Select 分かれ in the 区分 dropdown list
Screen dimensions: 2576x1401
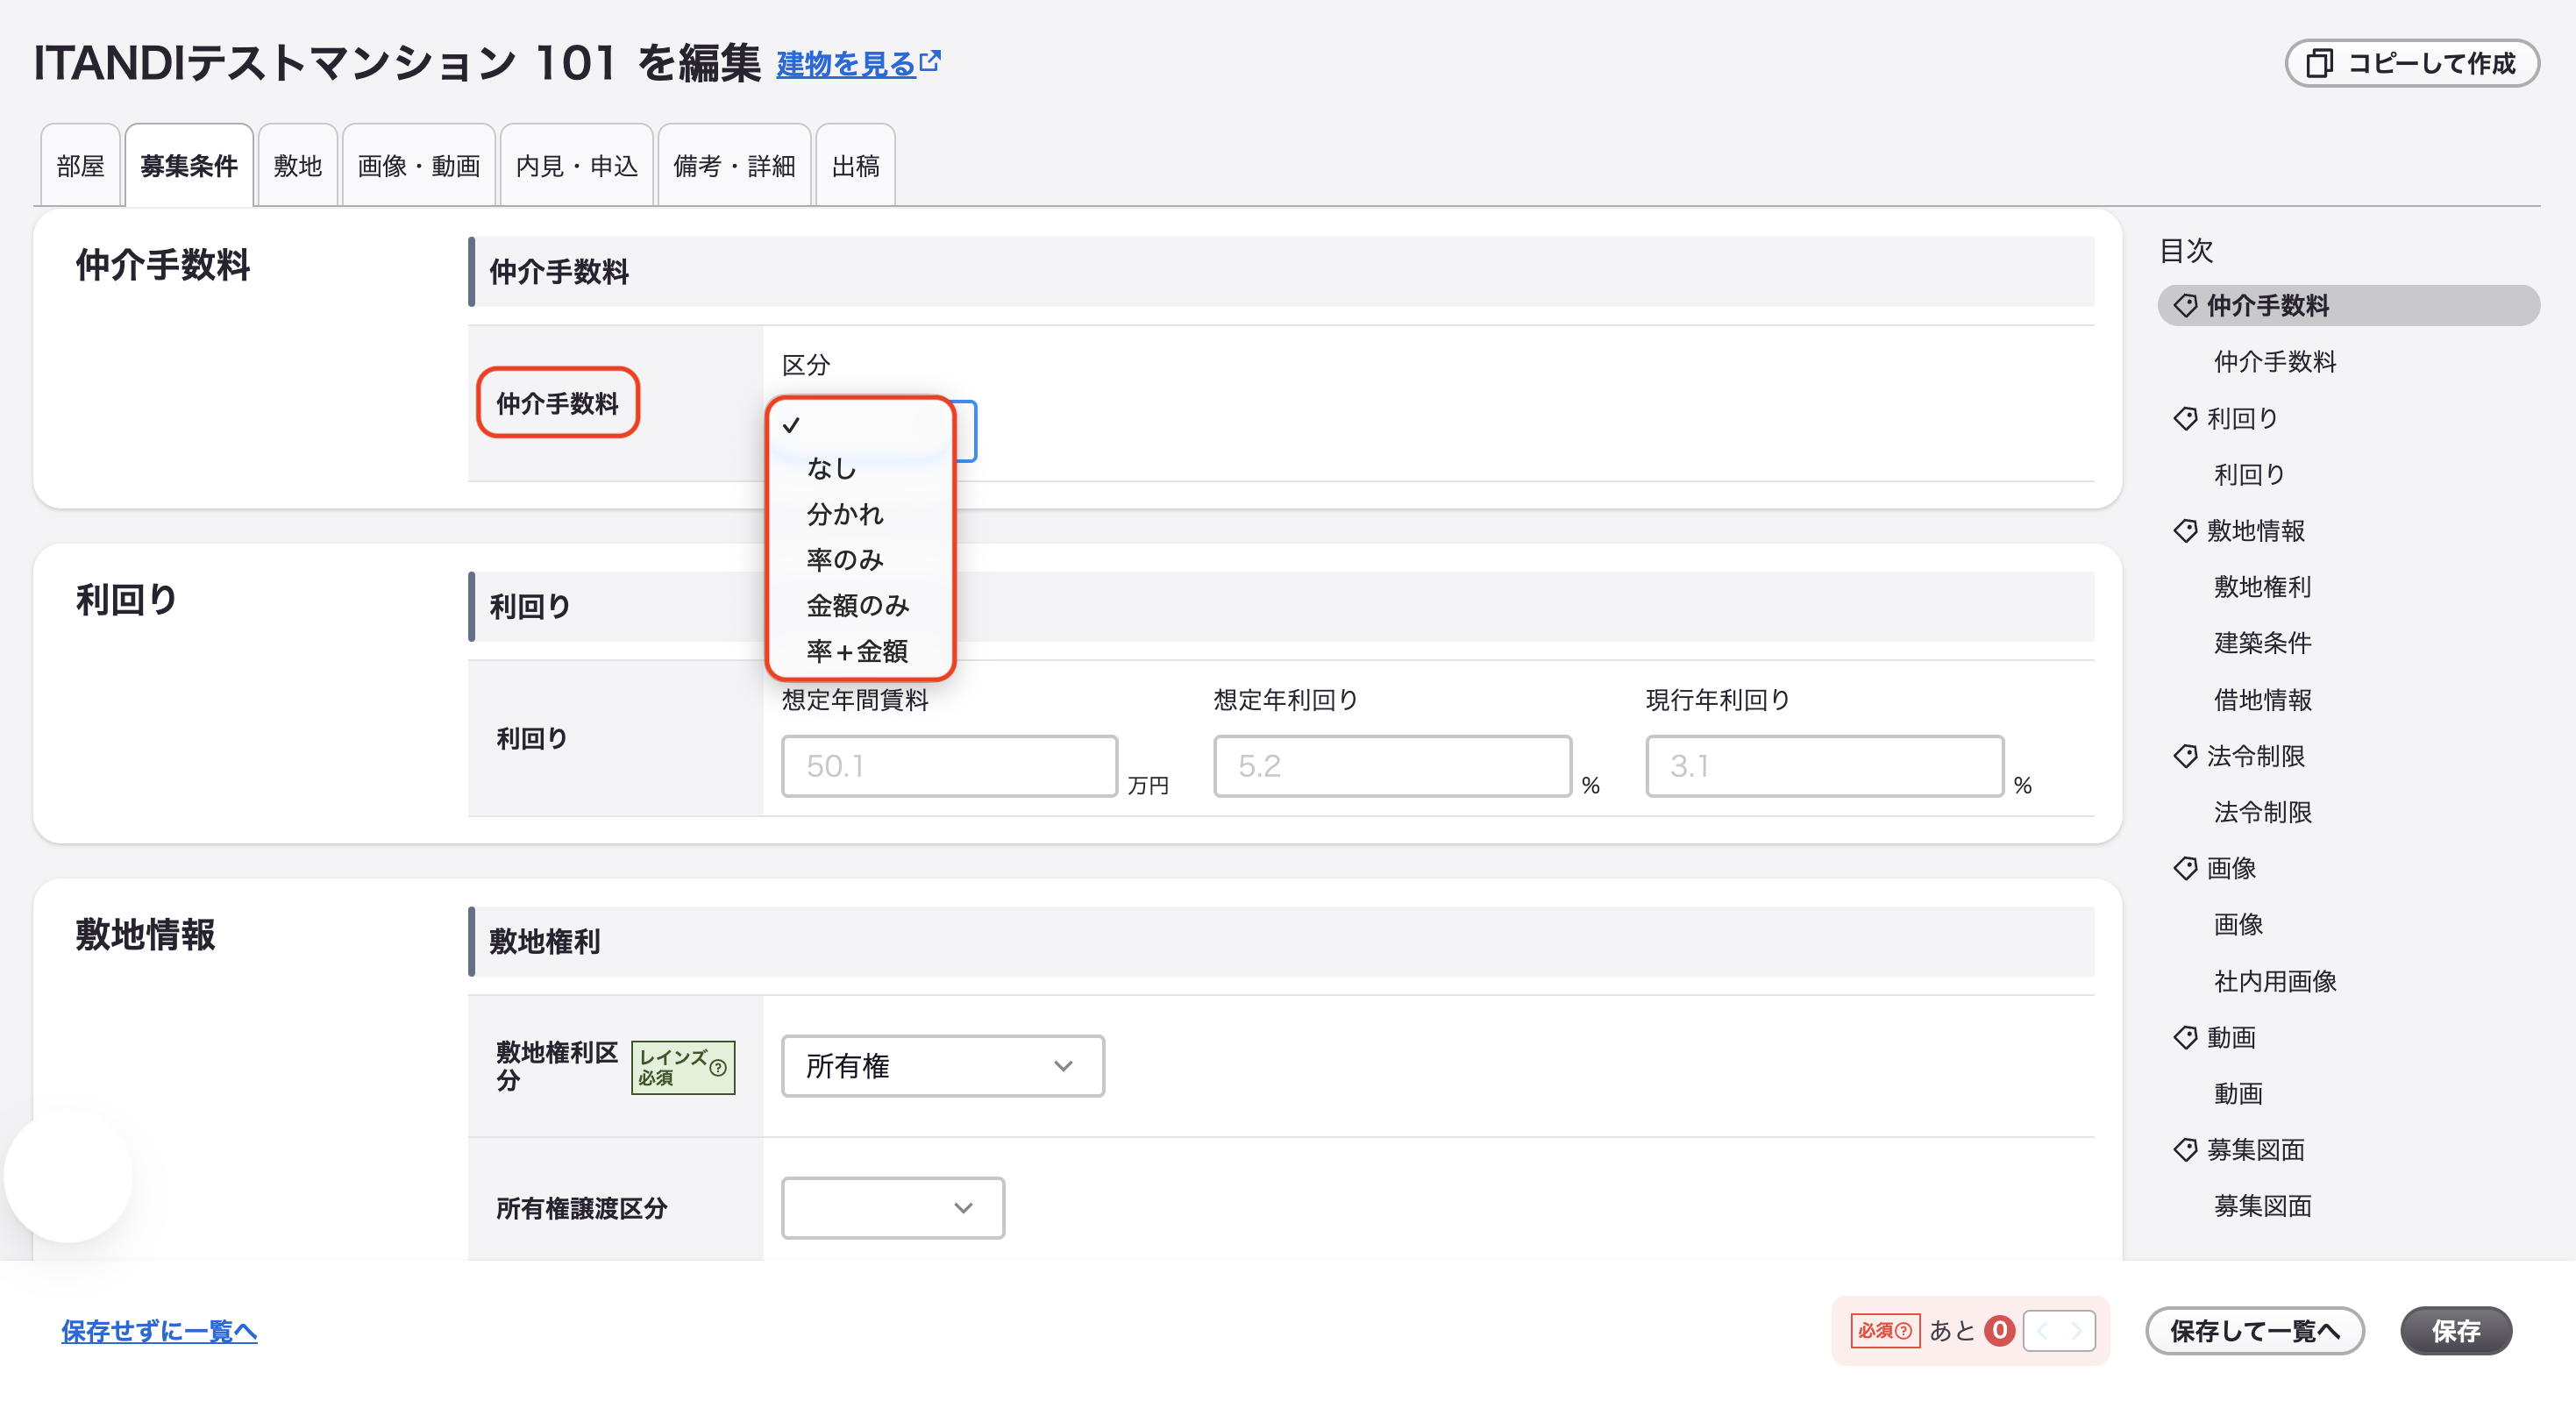[x=860, y=514]
